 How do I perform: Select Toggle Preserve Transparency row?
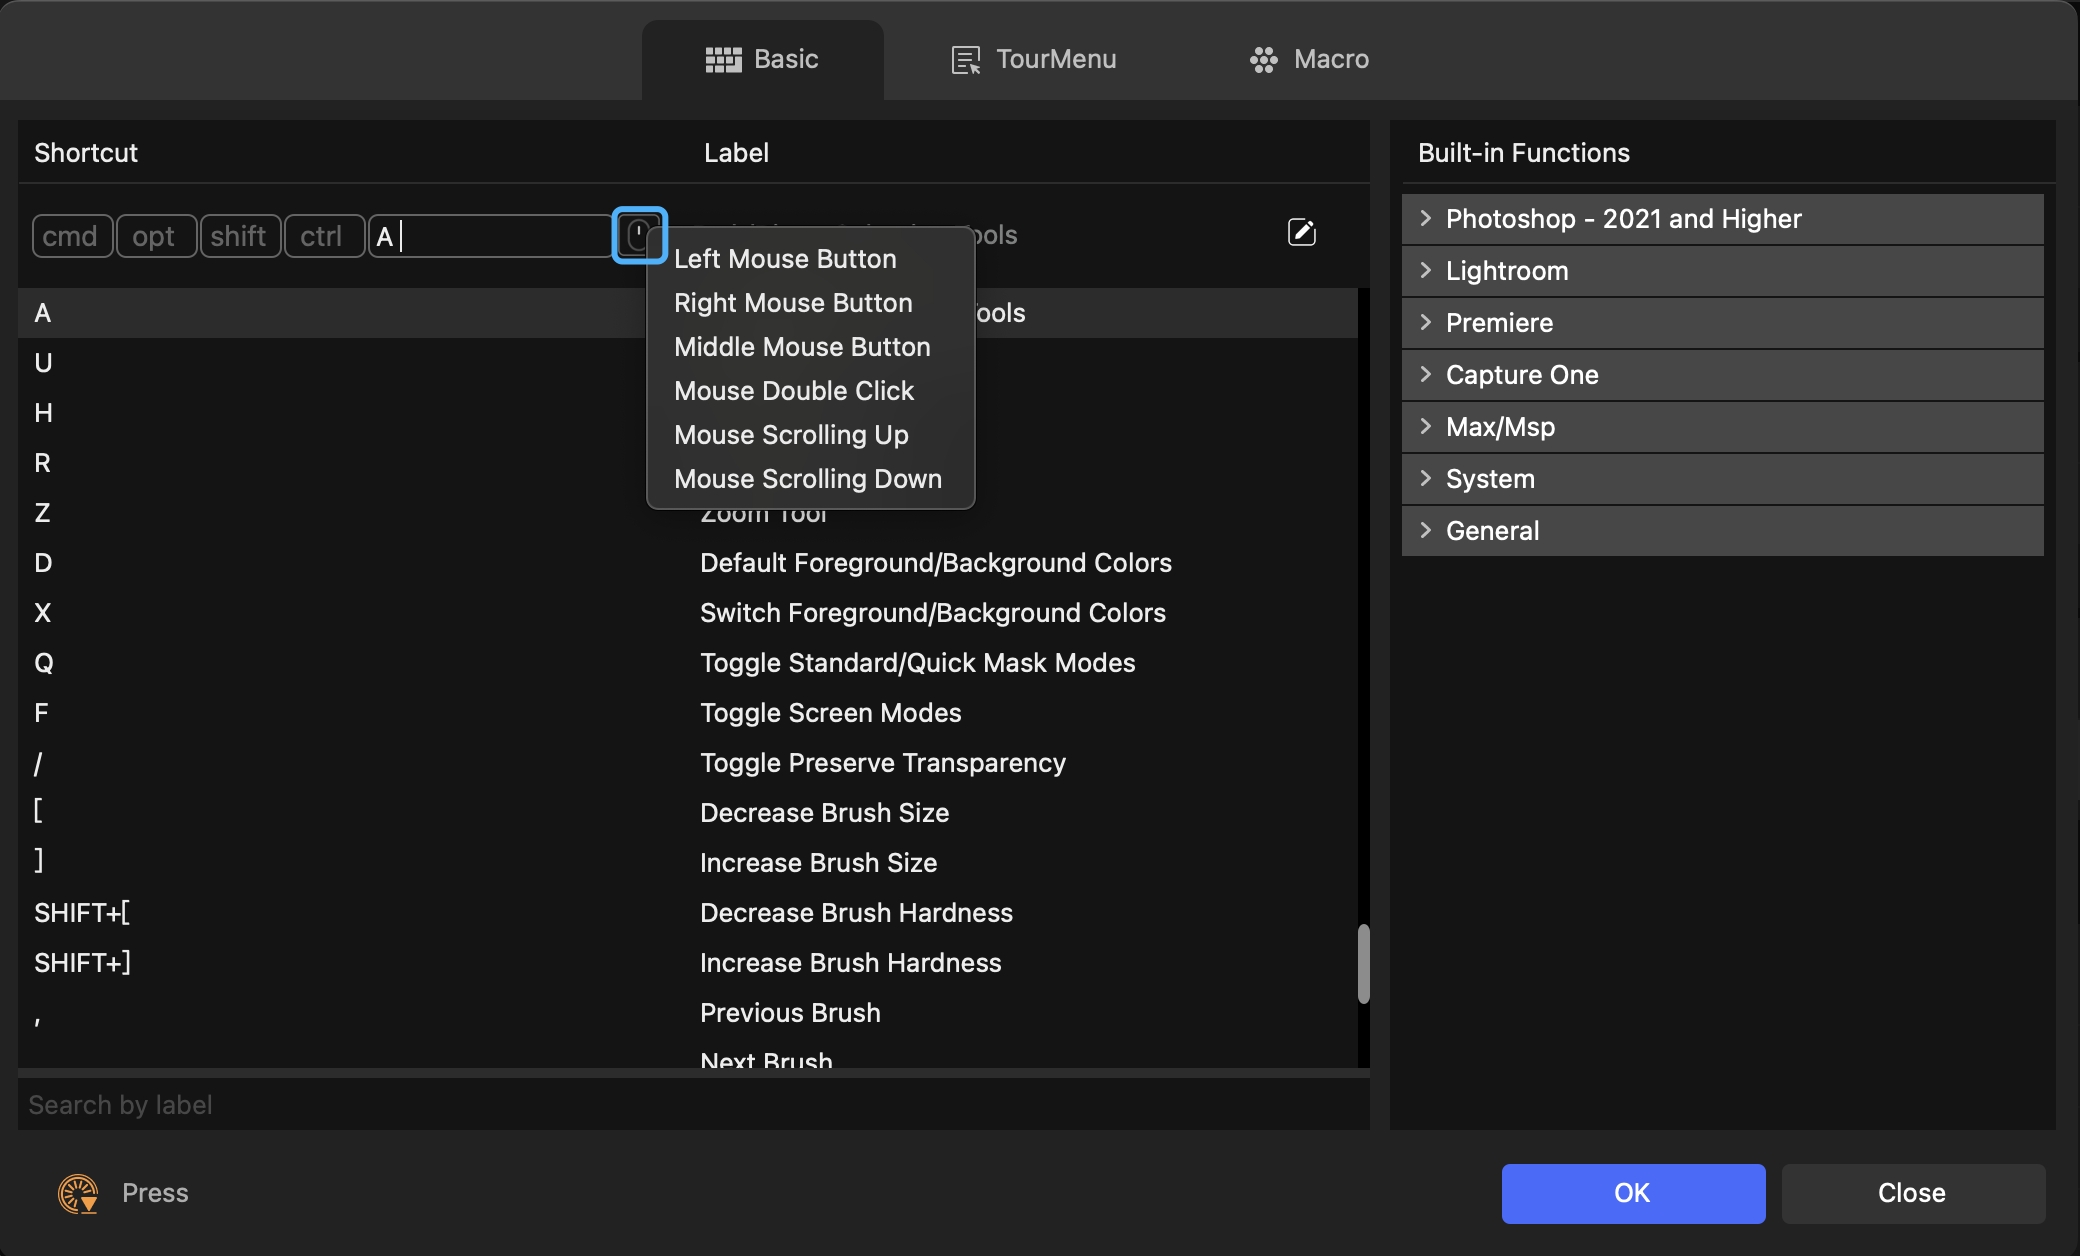(x=687, y=763)
